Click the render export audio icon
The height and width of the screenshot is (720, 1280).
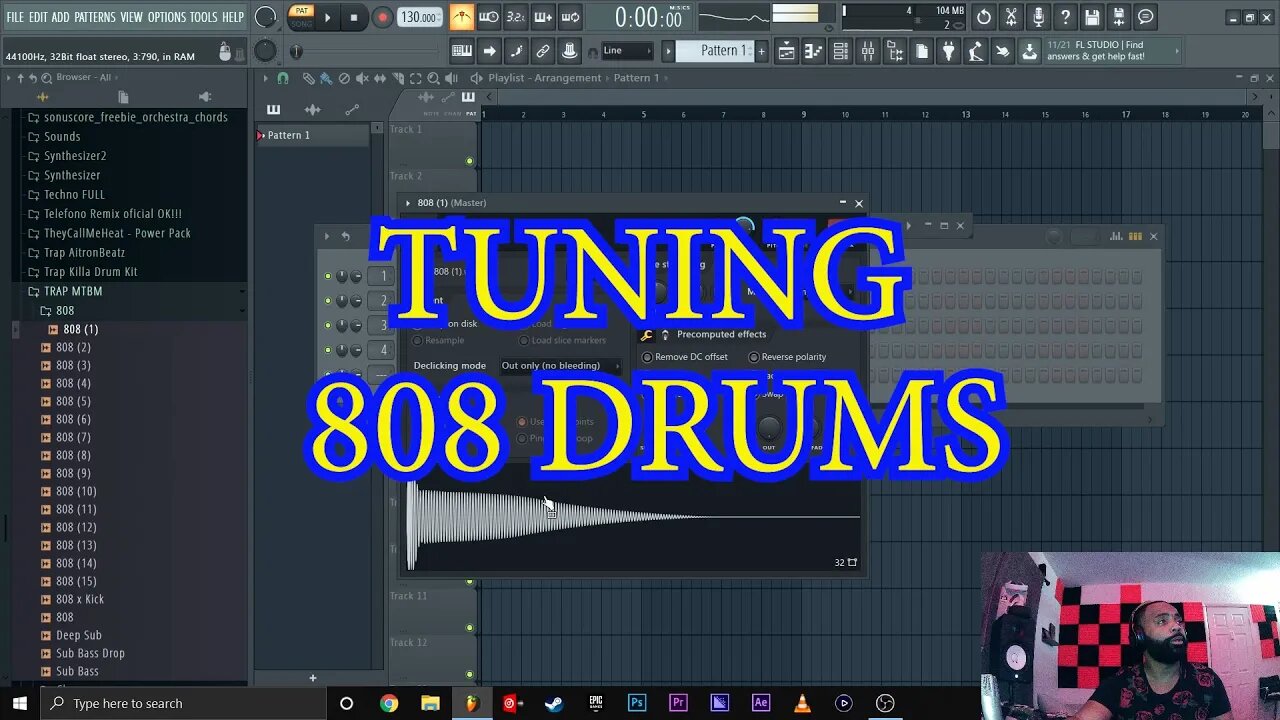(1119, 17)
